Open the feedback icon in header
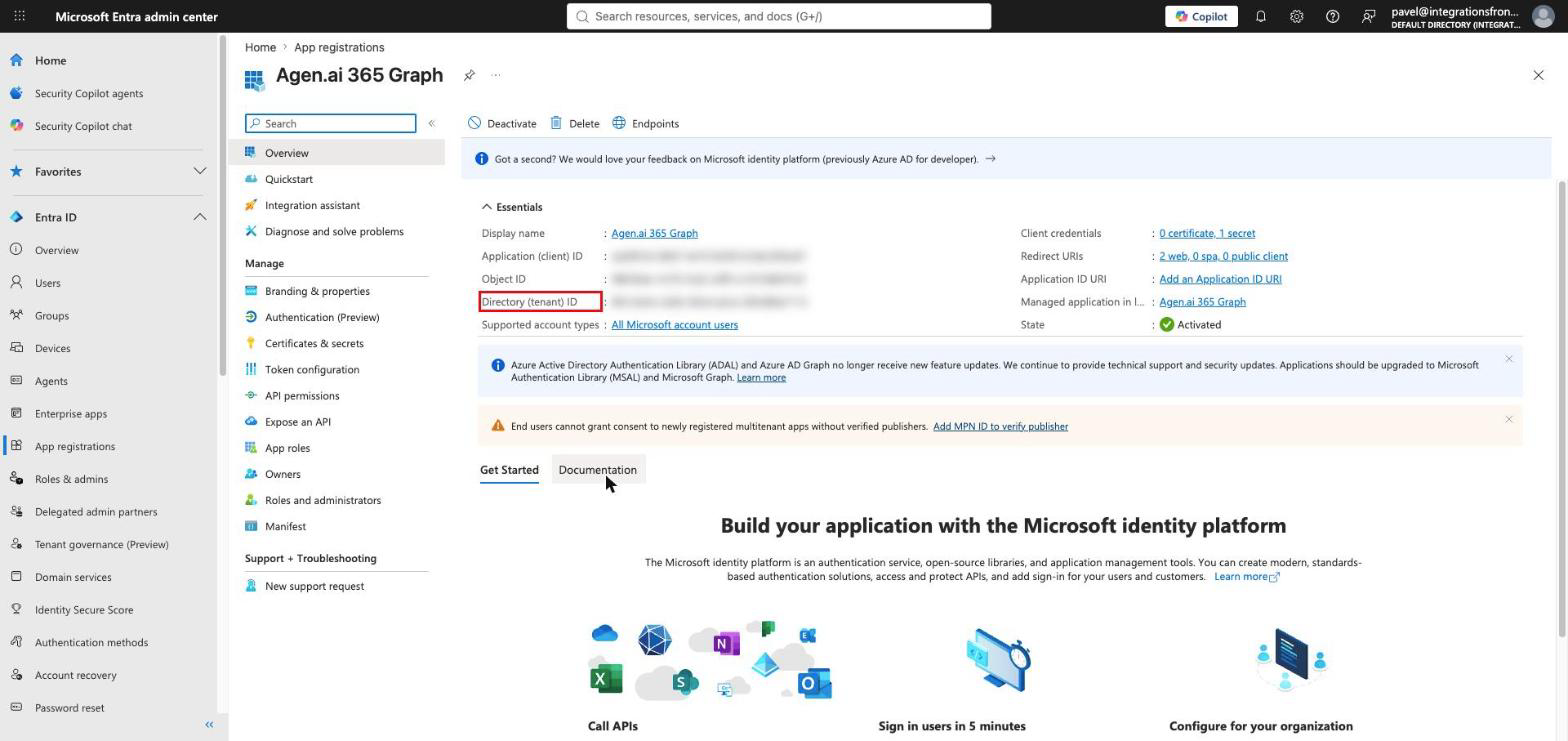Image resolution: width=1568 pixels, height=741 pixels. click(x=1369, y=16)
